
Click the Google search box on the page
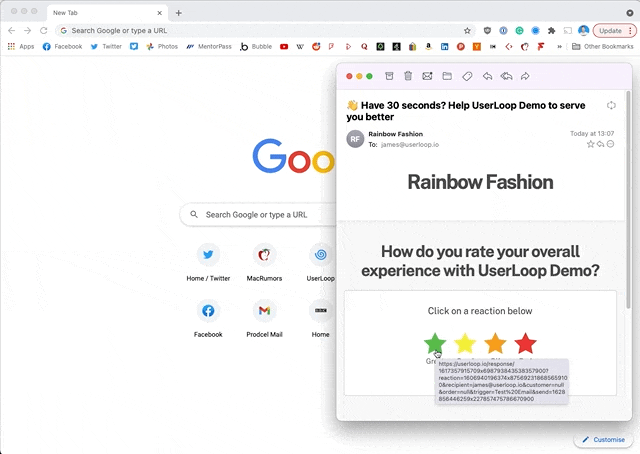[x=259, y=215]
